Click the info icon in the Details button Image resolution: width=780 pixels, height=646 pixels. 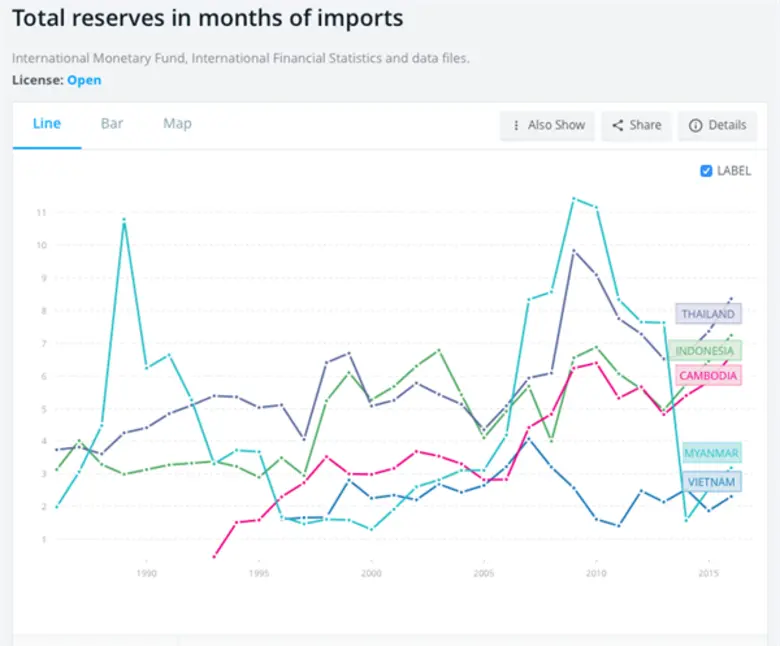pos(695,126)
